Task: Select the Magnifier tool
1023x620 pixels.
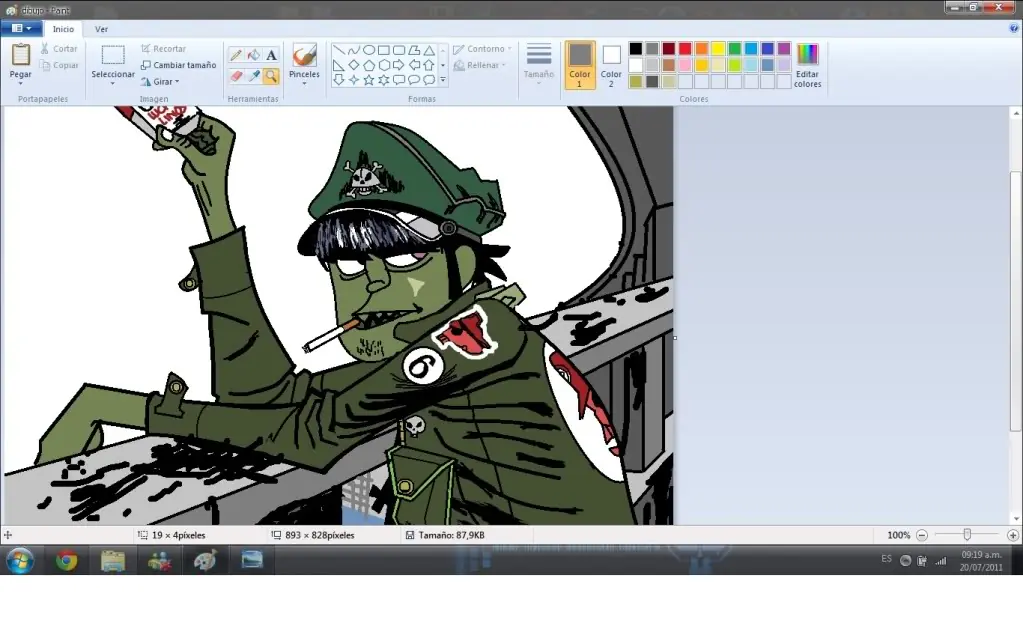Action: (x=271, y=76)
